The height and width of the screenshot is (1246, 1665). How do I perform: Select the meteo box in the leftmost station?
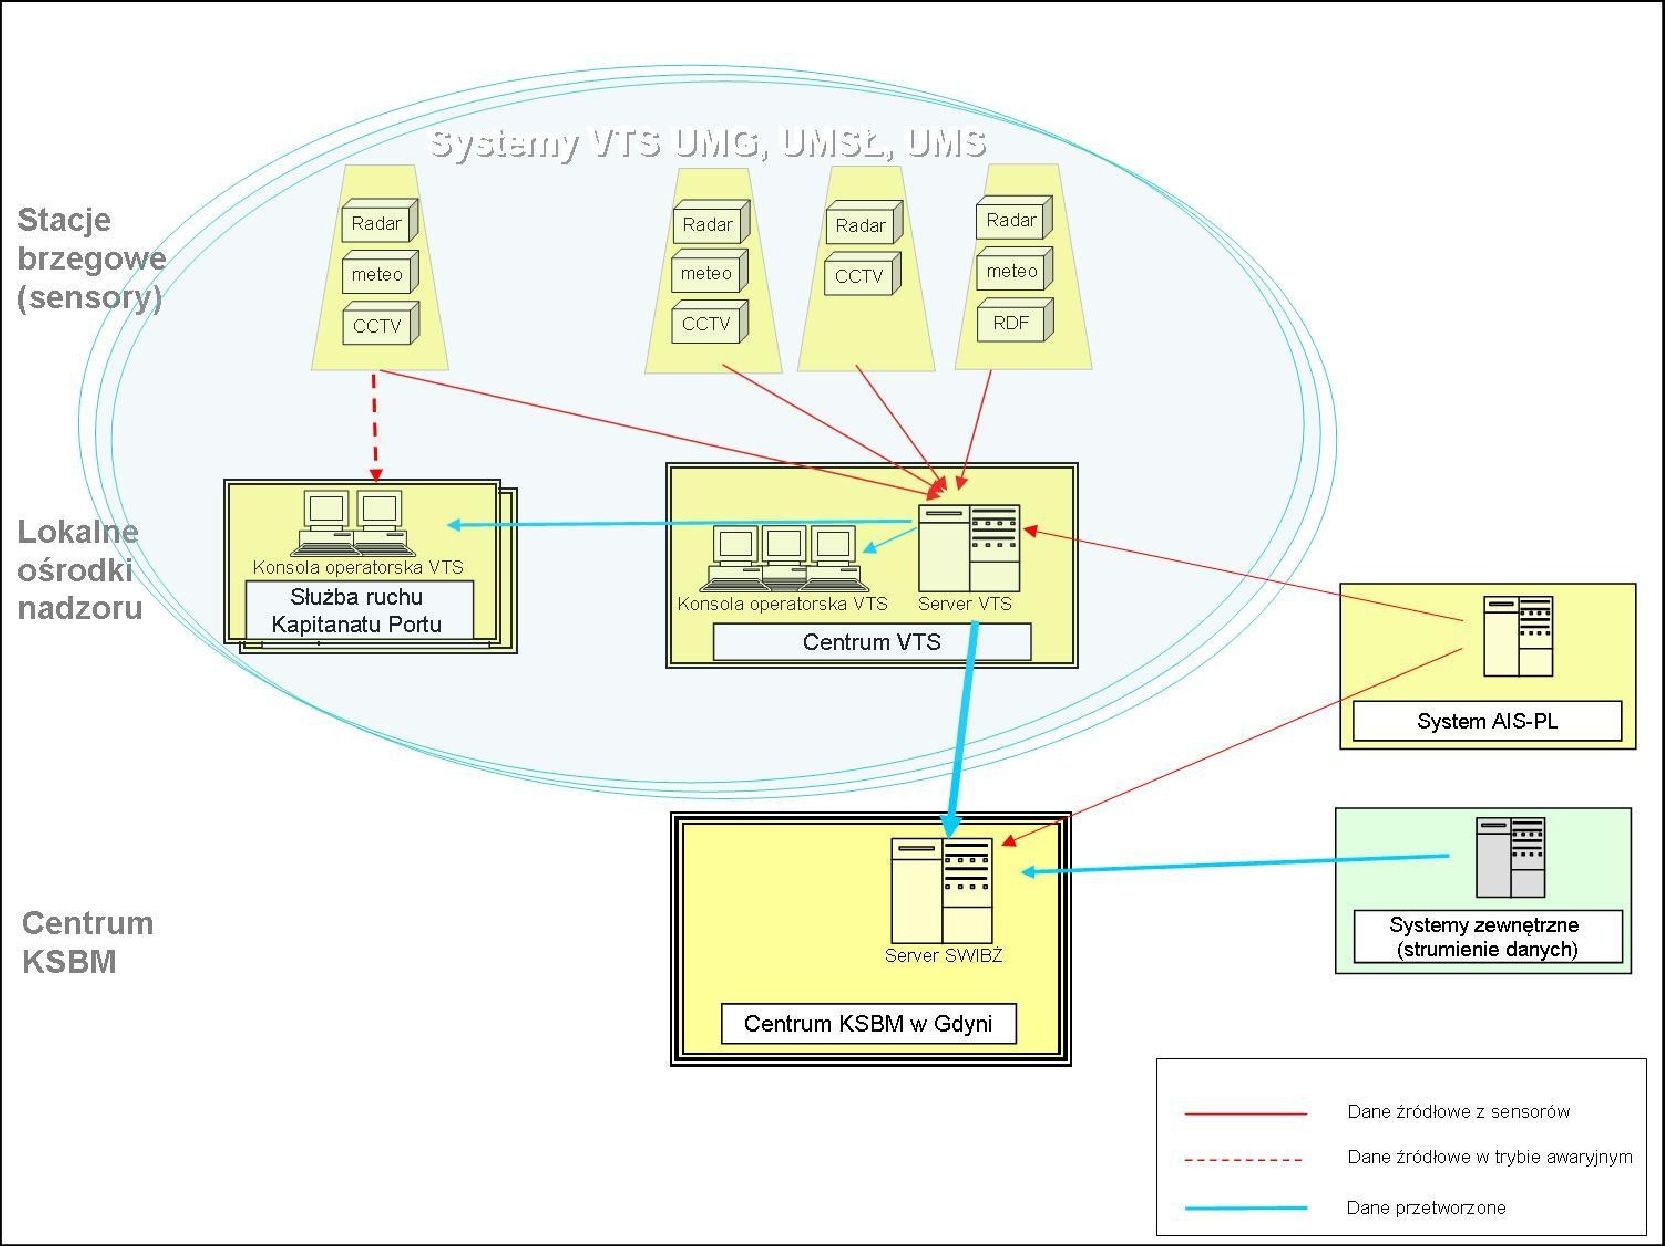pos(379,274)
